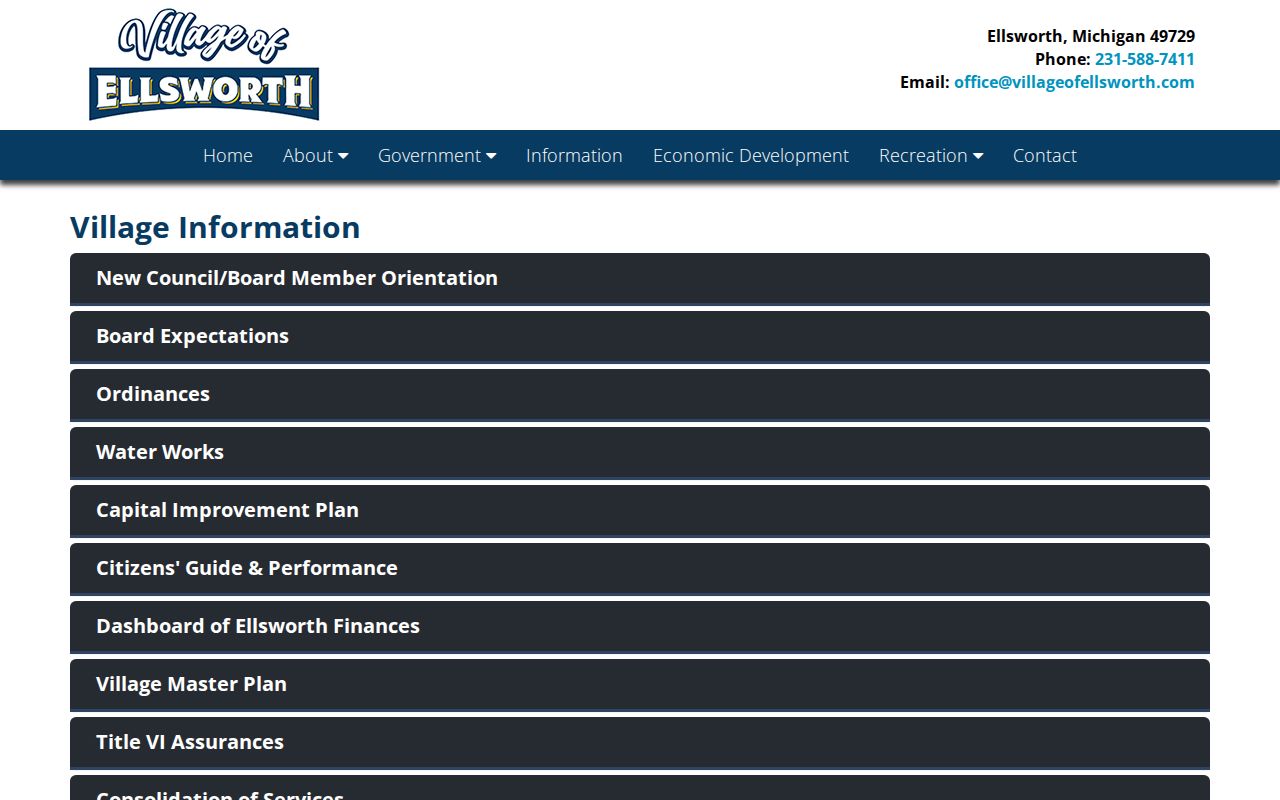This screenshot has width=1280, height=800.
Task: Open the Contact page
Action: [1045, 155]
